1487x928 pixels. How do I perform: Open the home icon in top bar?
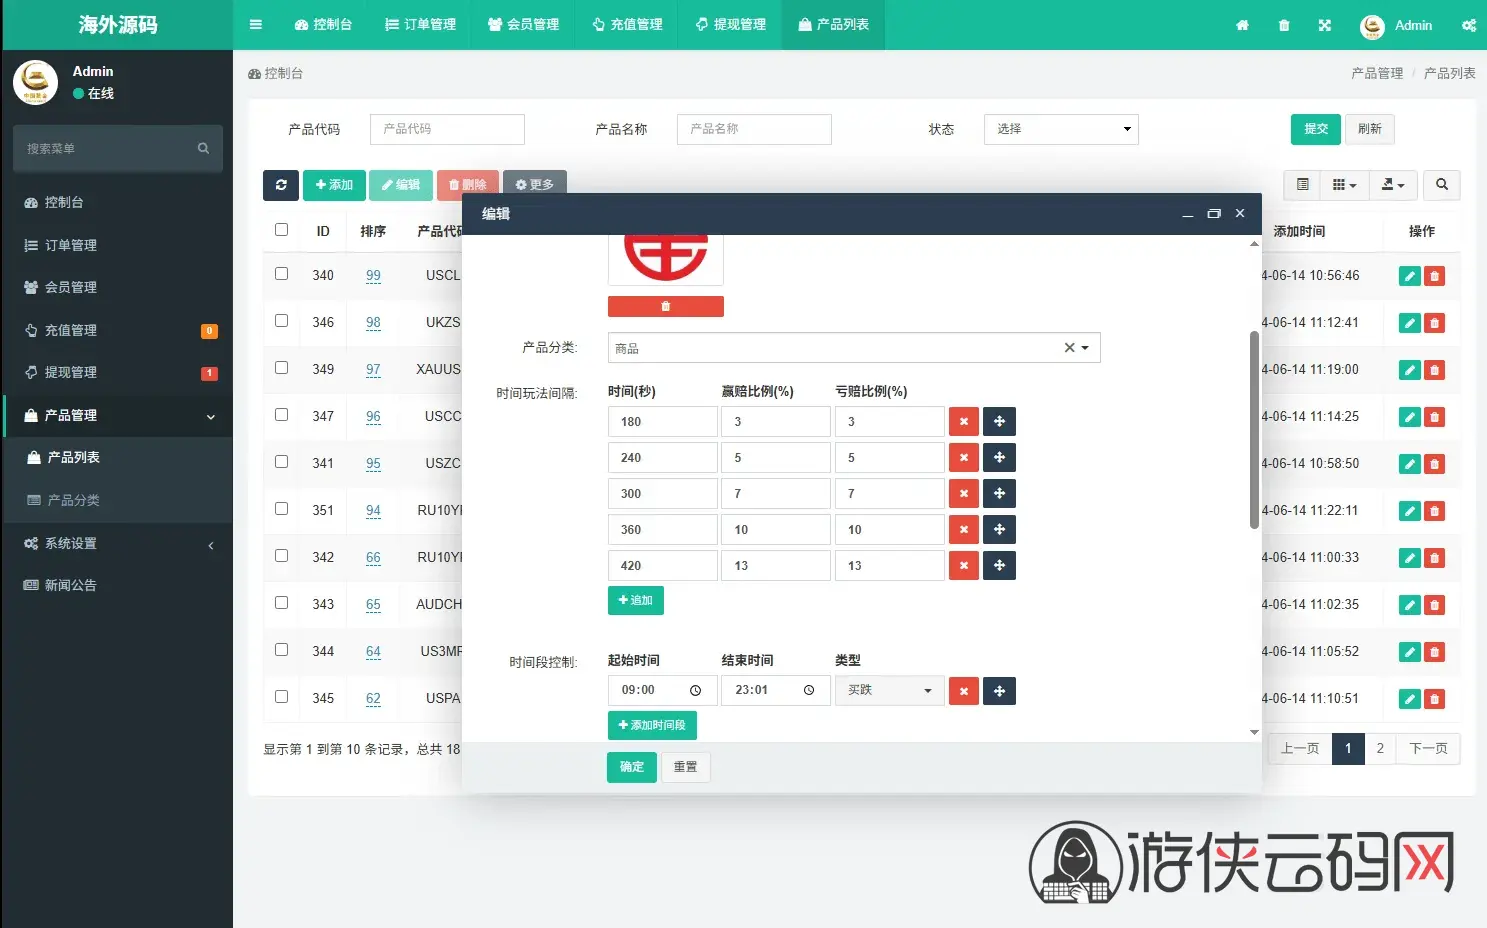tap(1242, 25)
